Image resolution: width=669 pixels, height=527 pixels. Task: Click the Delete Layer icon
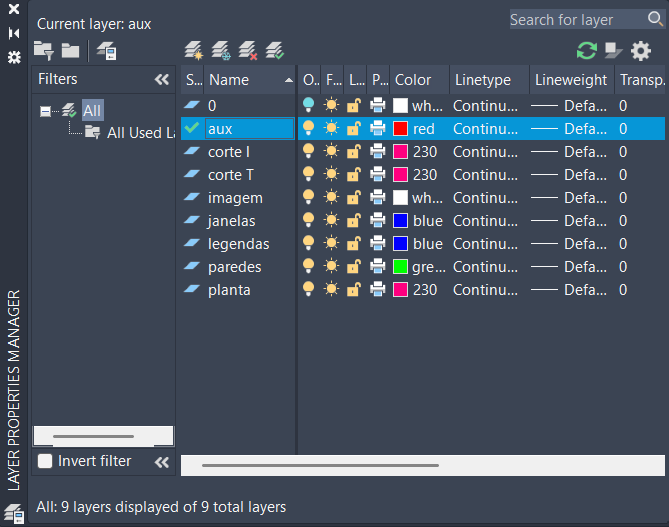pos(248,50)
